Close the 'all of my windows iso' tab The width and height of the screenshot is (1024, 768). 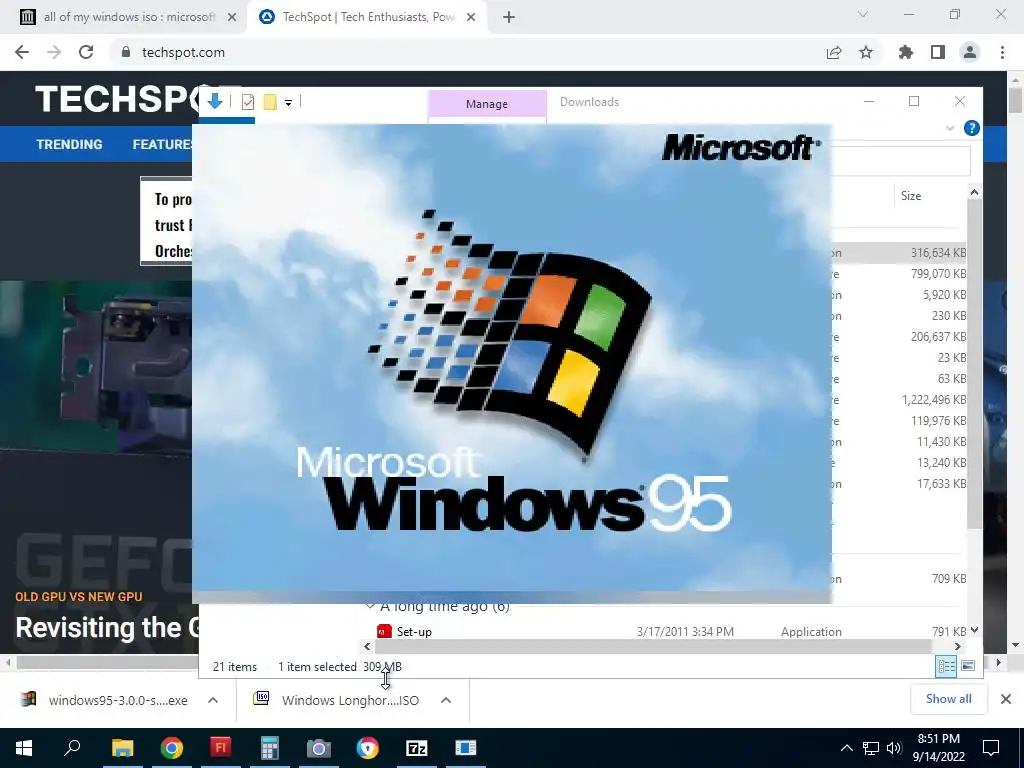232,17
